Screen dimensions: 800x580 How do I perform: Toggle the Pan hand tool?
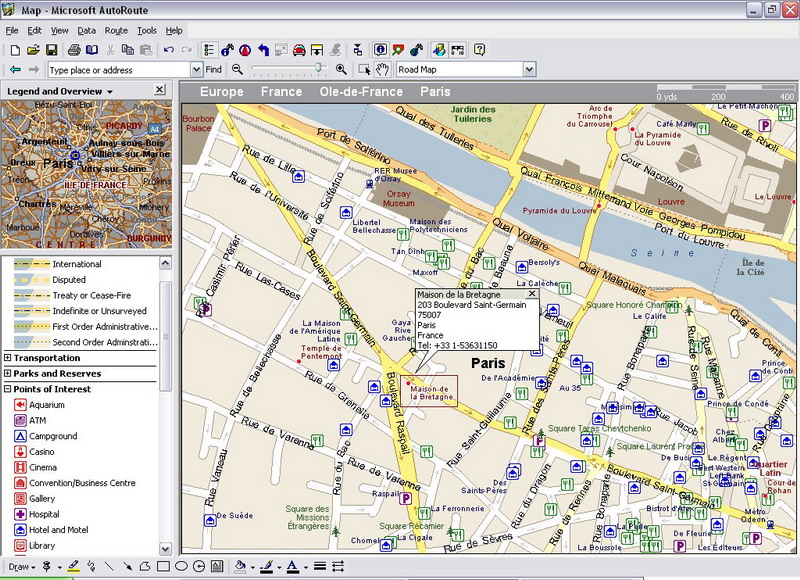(382, 69)
